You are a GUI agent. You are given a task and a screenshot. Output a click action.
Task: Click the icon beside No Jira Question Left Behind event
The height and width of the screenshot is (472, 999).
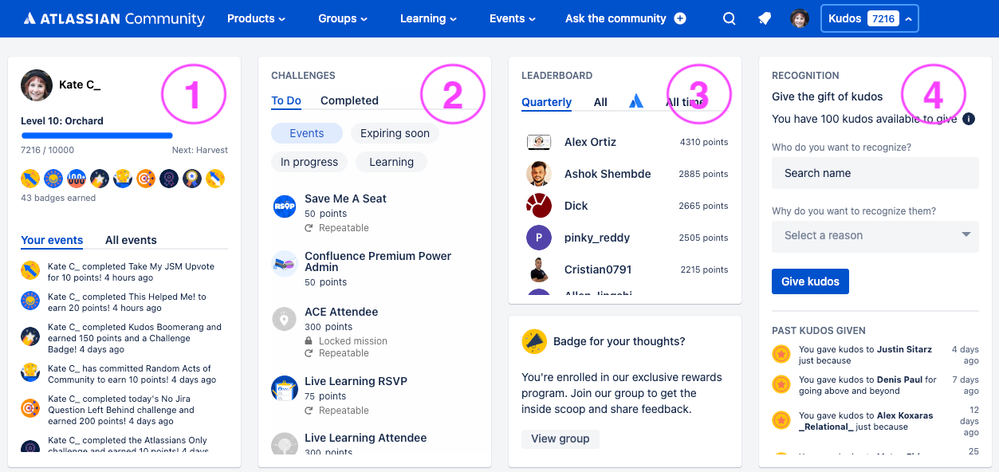[x=31, y=408]
